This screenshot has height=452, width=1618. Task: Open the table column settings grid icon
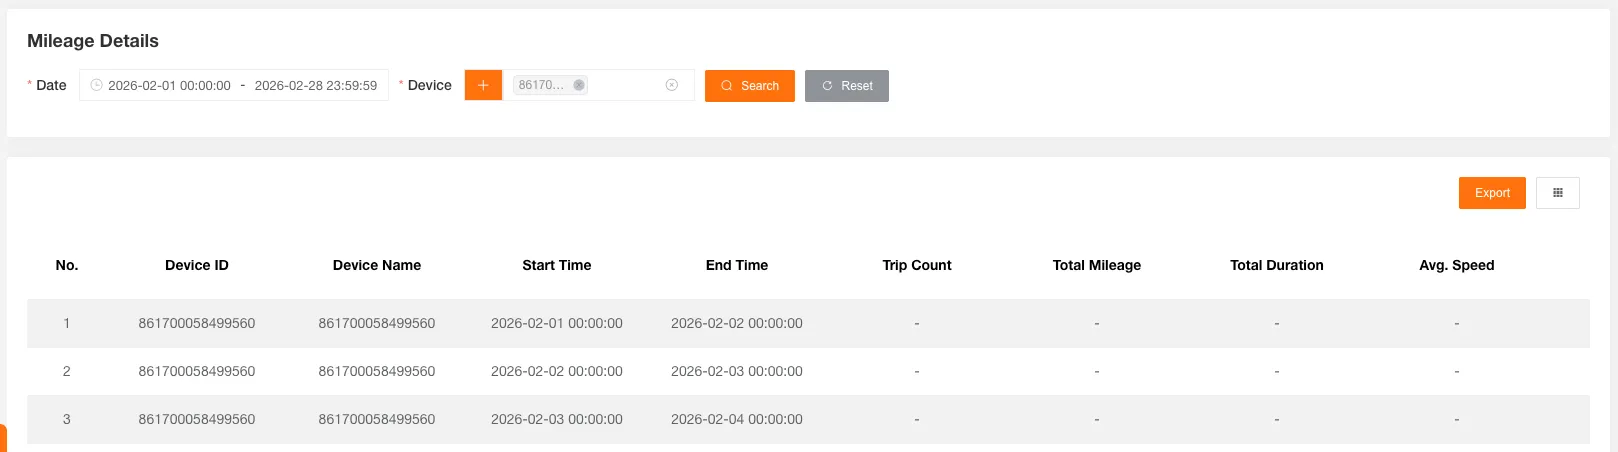(x=1557, y=193)
